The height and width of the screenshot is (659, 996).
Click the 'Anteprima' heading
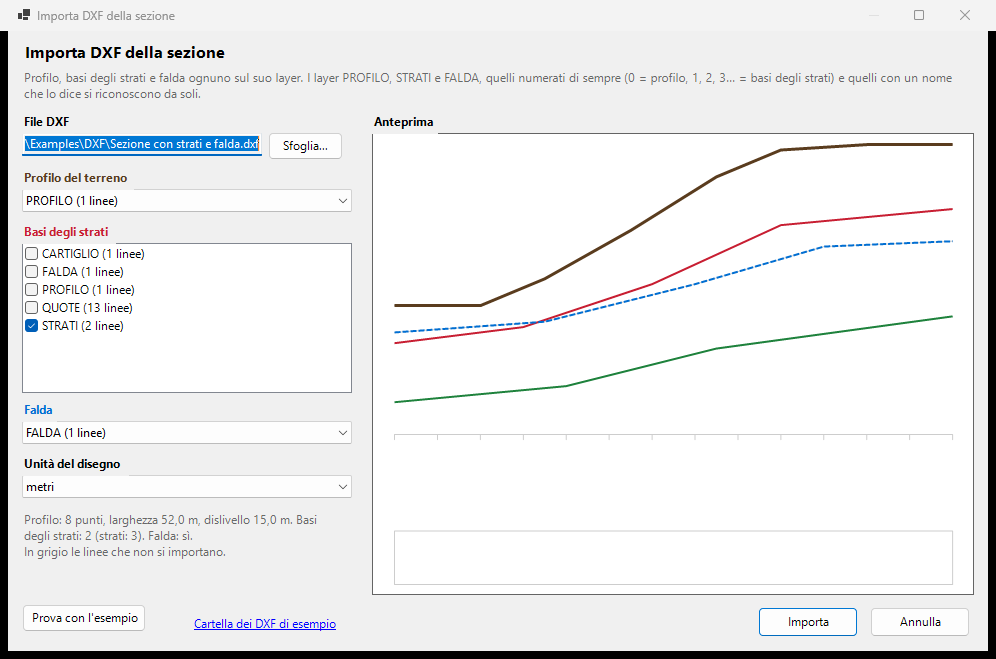(x=403, y=122)
